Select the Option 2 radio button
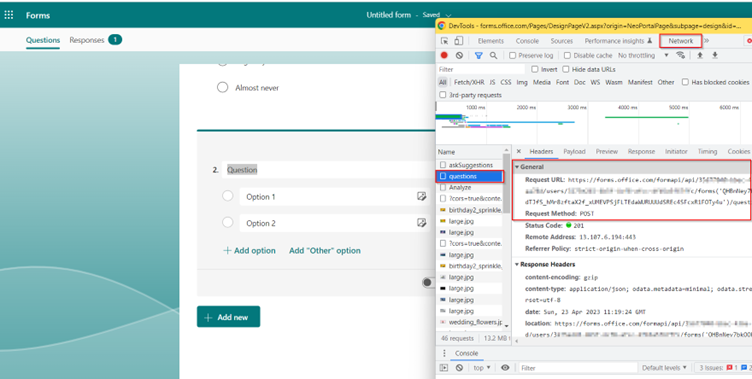This screenshot has height=379, width=752. point(228,222)
